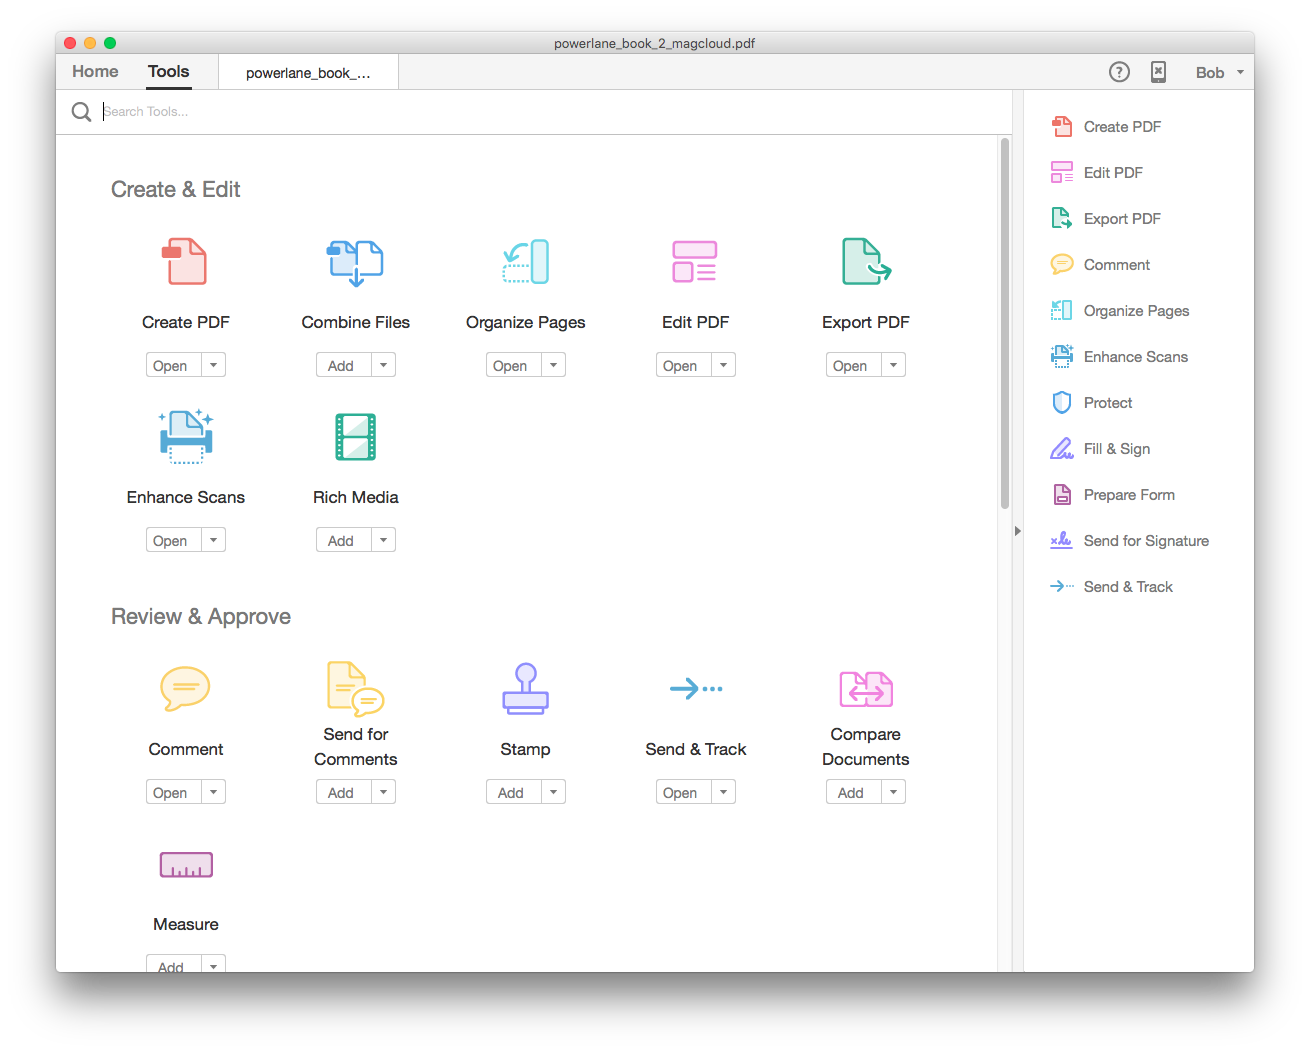Image resolution: width=1310 pixels, height=1052 pixels.
Task: Click the Open button under Export PDF
Action: (854, 365)
